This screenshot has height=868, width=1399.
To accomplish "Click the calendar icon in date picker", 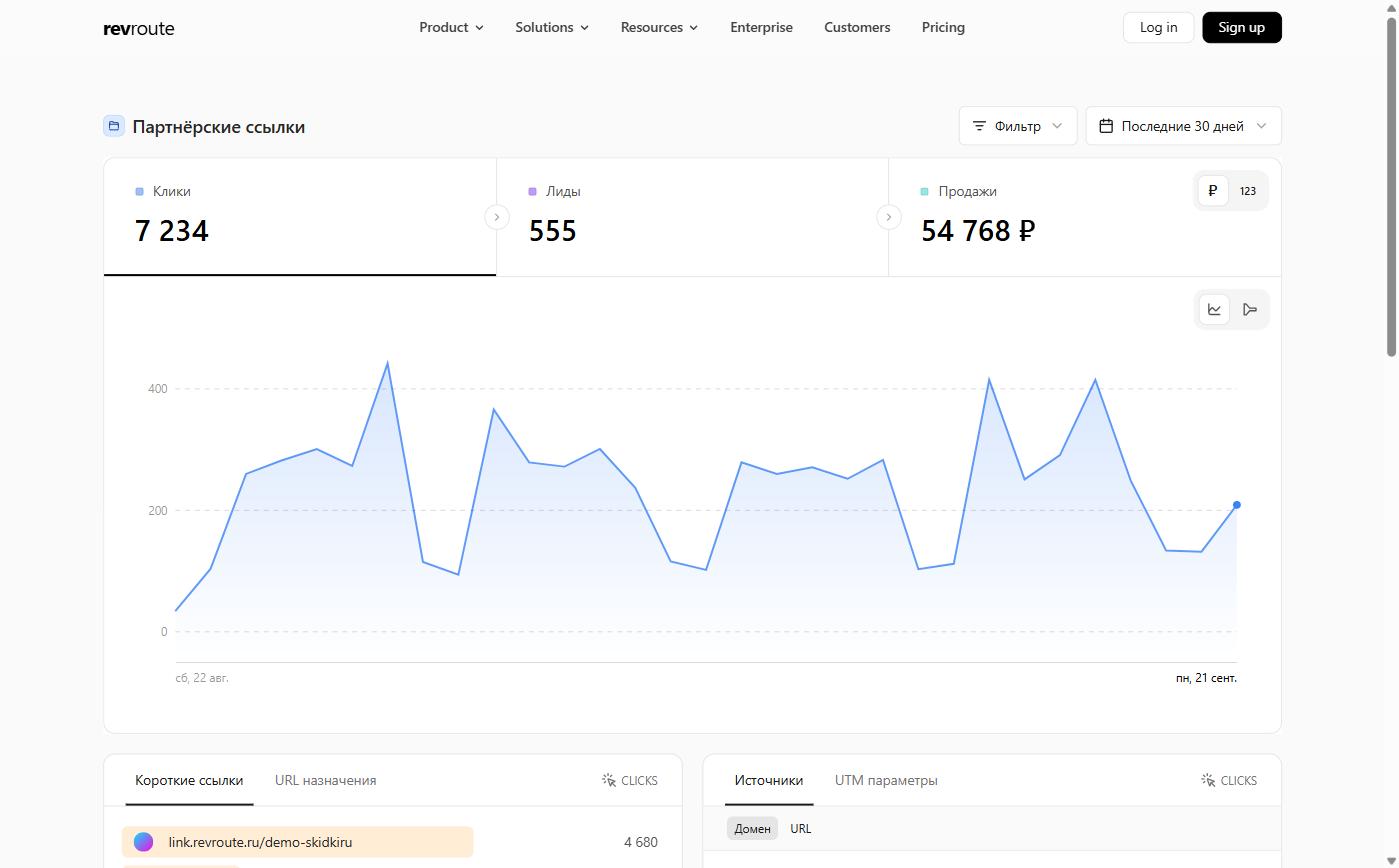I will tap(1106, 126).
